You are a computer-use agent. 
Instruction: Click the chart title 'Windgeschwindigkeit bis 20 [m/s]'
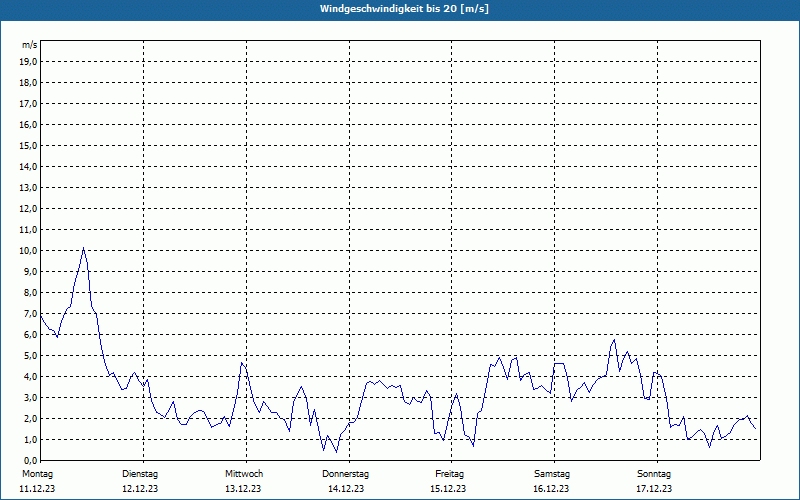tap(404, 9)
